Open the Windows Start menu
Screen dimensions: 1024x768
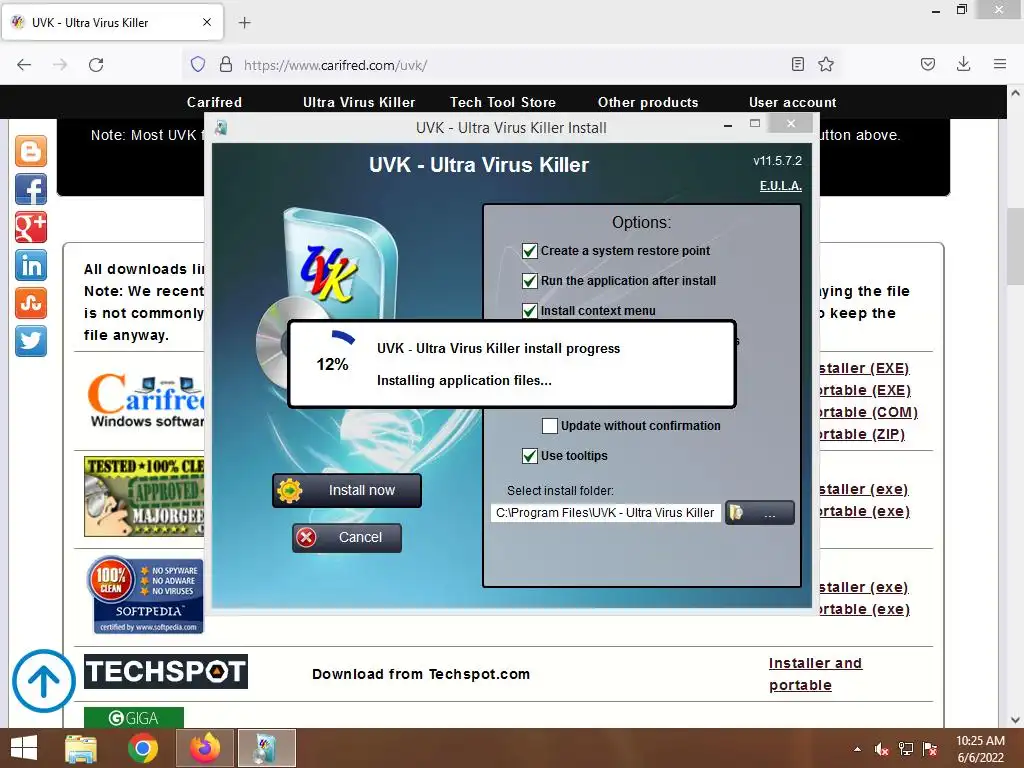(x=24, y=748)
